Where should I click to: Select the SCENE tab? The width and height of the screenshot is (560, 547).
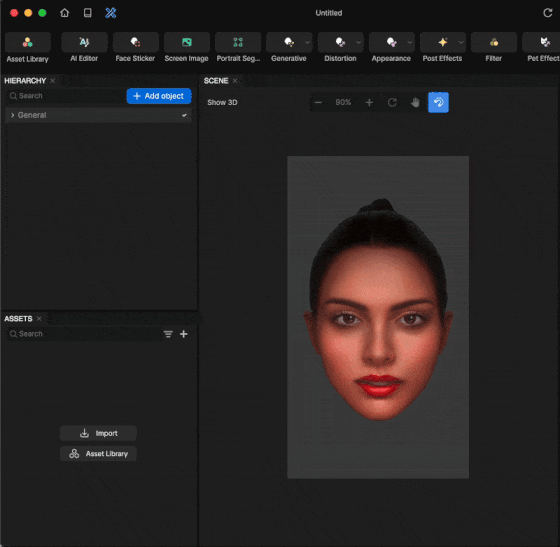click(216, 81)
